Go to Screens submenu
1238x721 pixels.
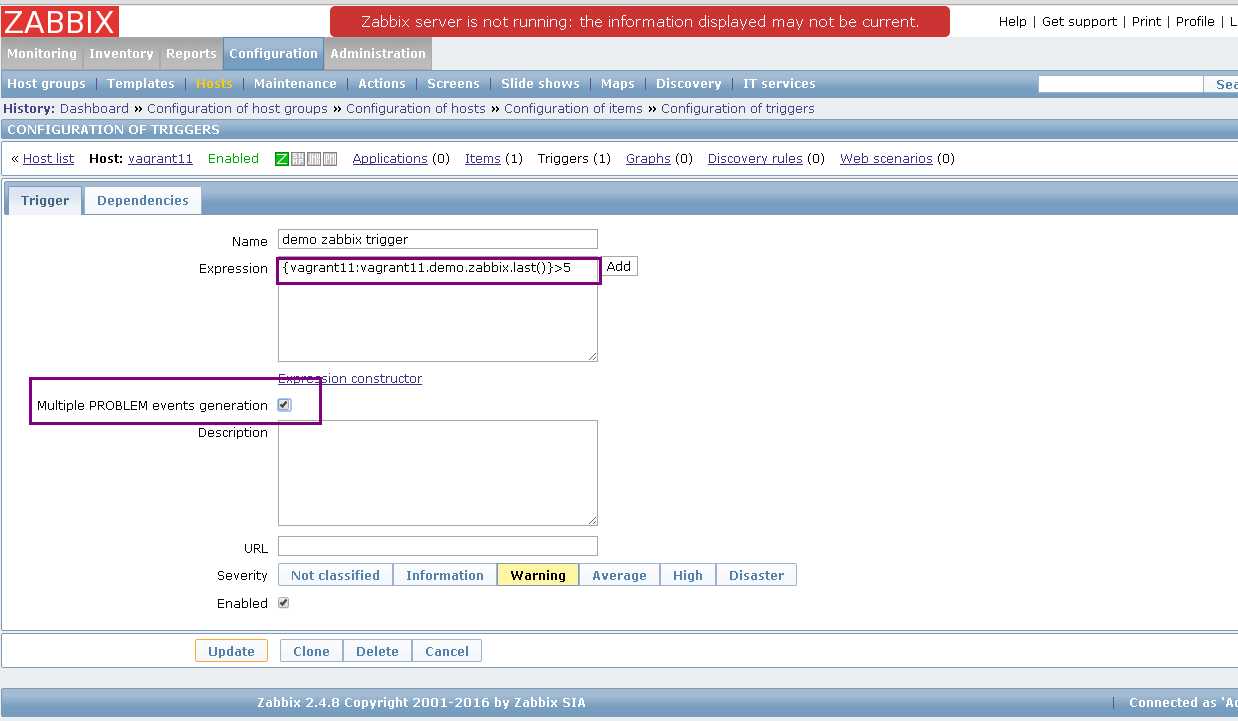453,84
